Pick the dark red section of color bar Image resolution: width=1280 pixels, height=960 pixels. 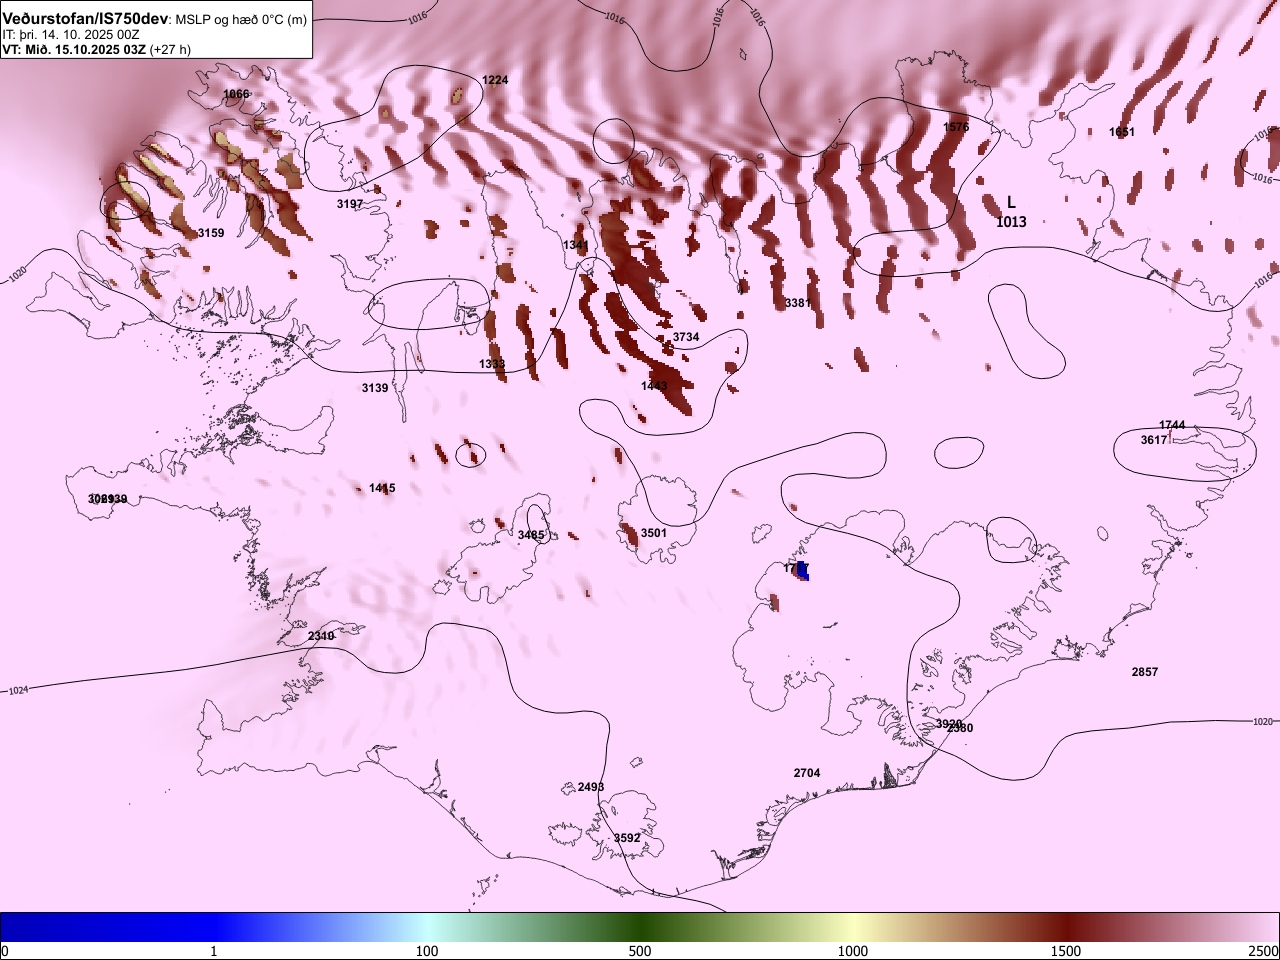point(1066,927)
